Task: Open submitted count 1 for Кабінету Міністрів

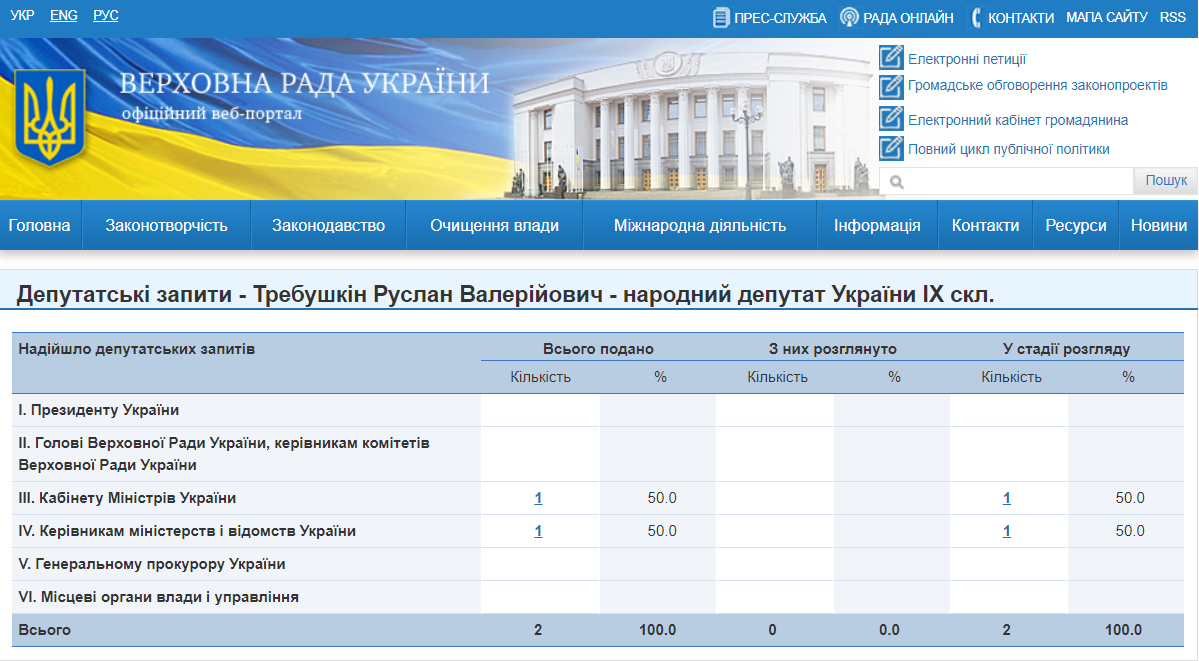Action: [x=538, y=498]
